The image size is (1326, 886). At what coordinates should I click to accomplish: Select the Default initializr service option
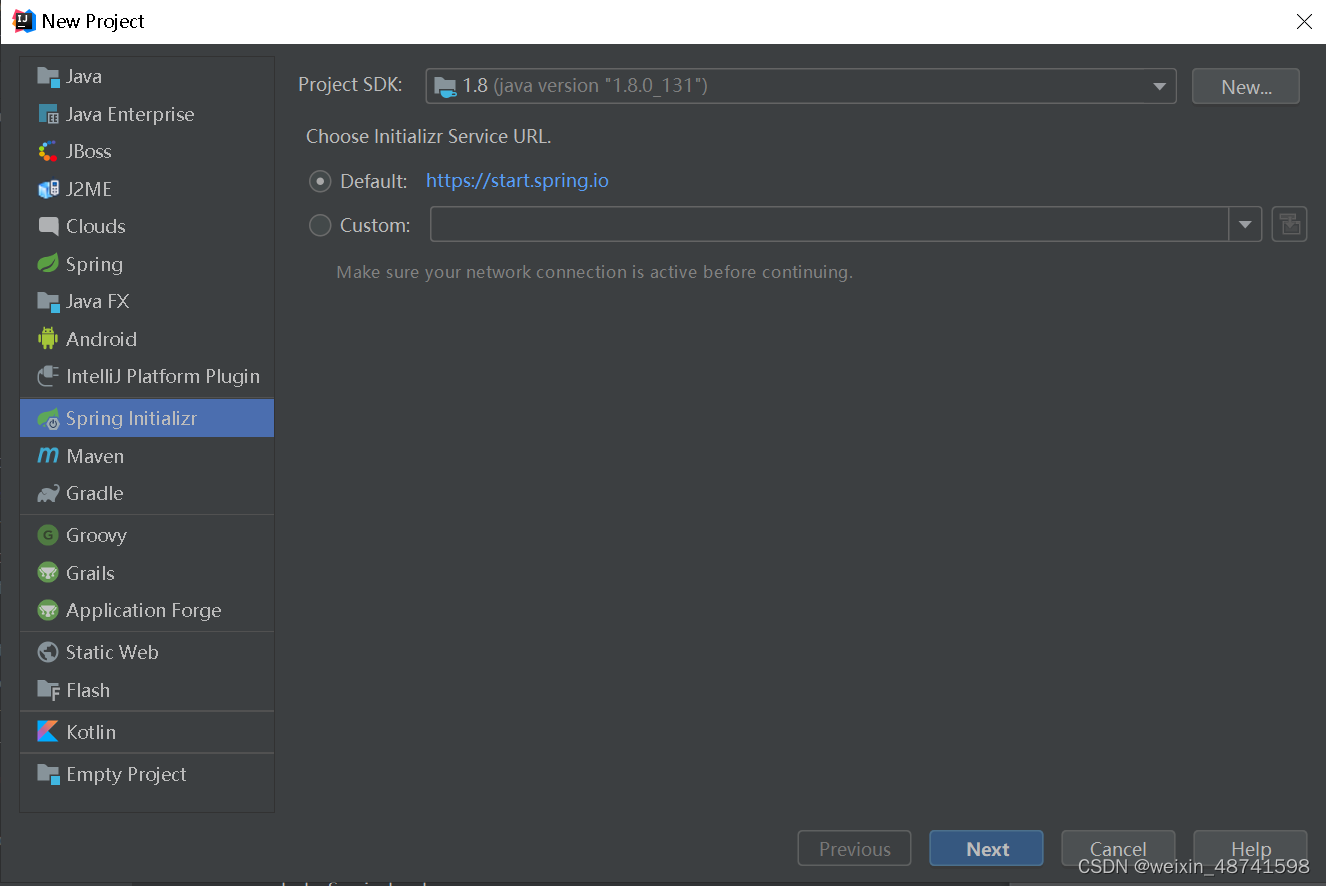tap(320, 181)
